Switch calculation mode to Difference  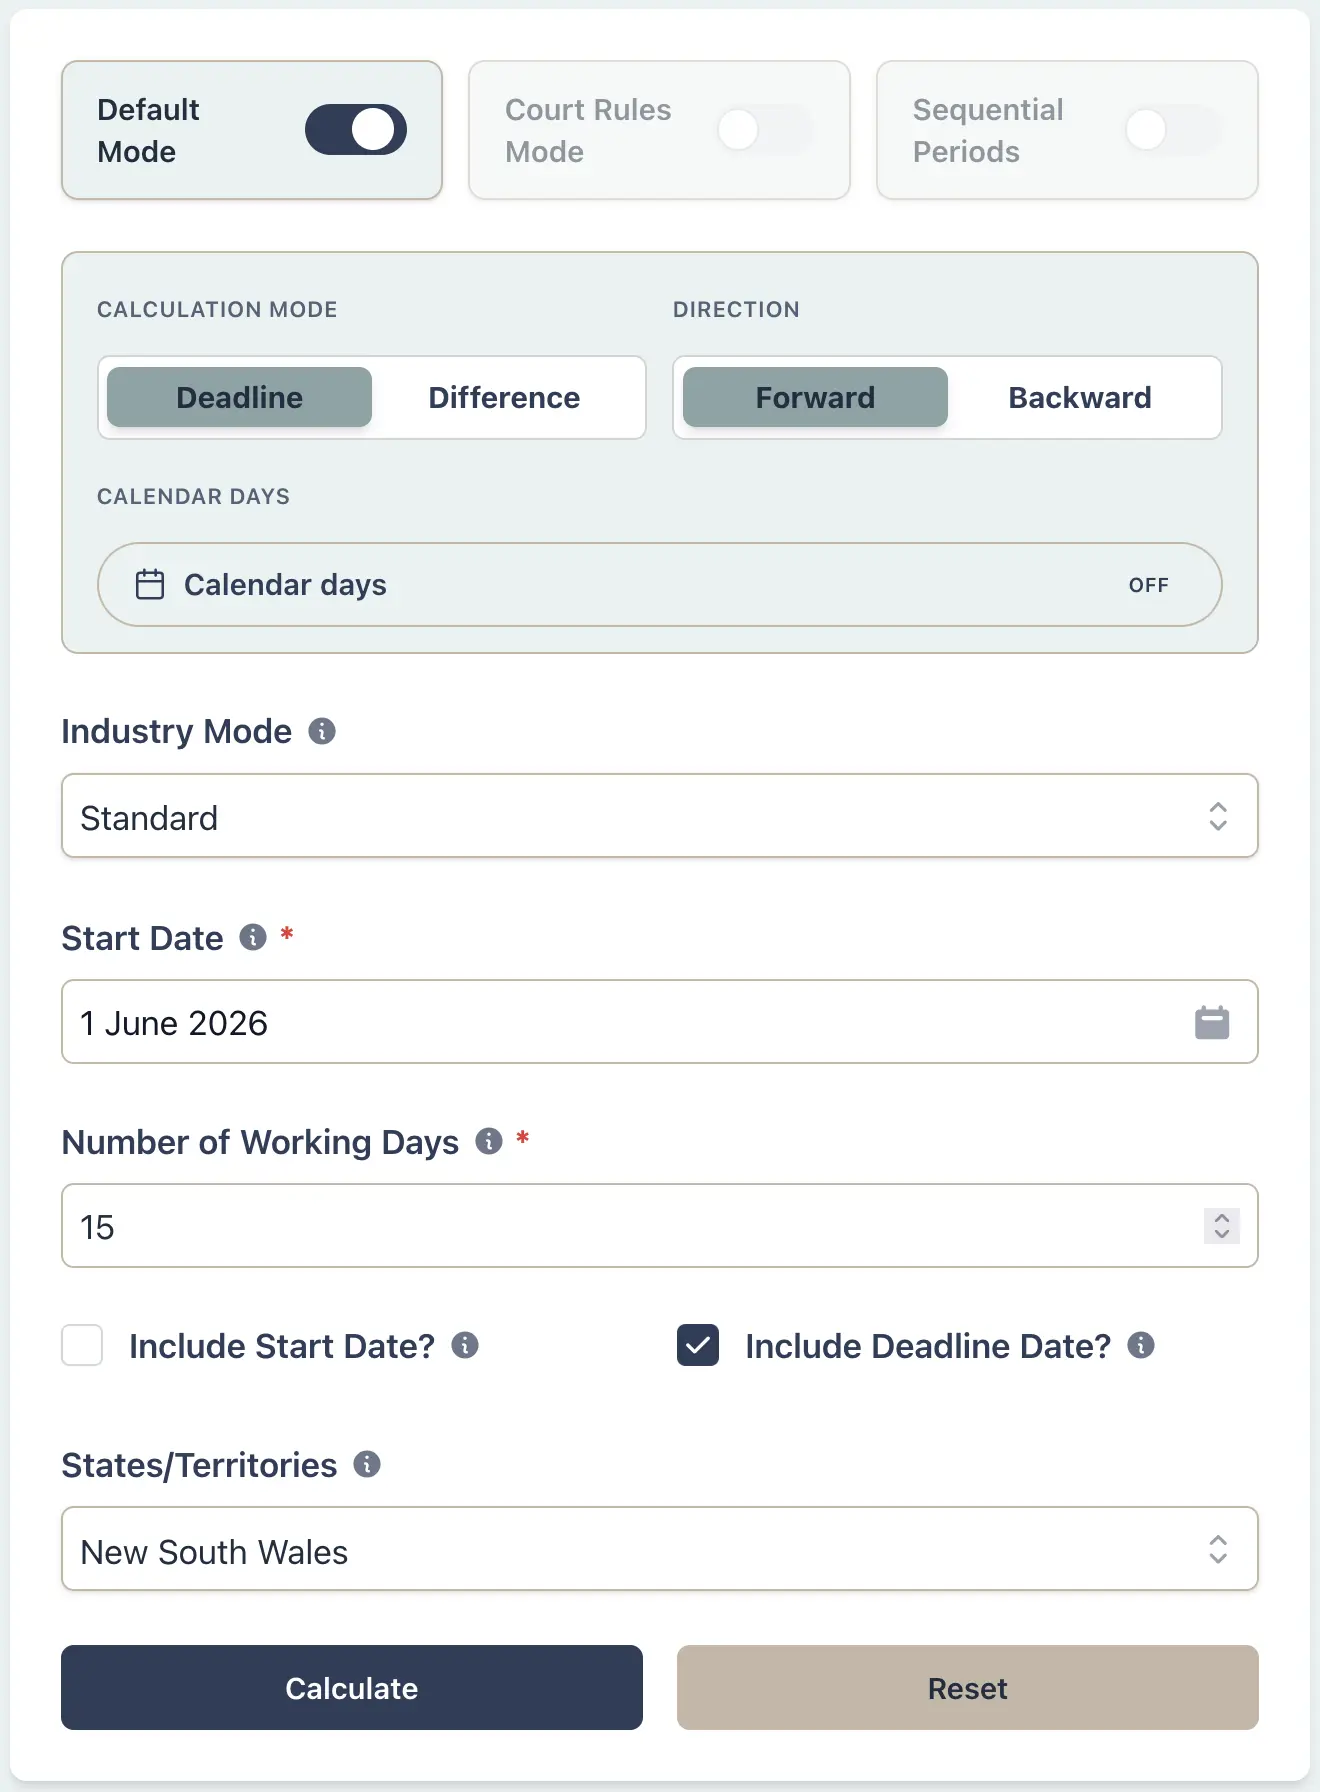click(504, 398)
